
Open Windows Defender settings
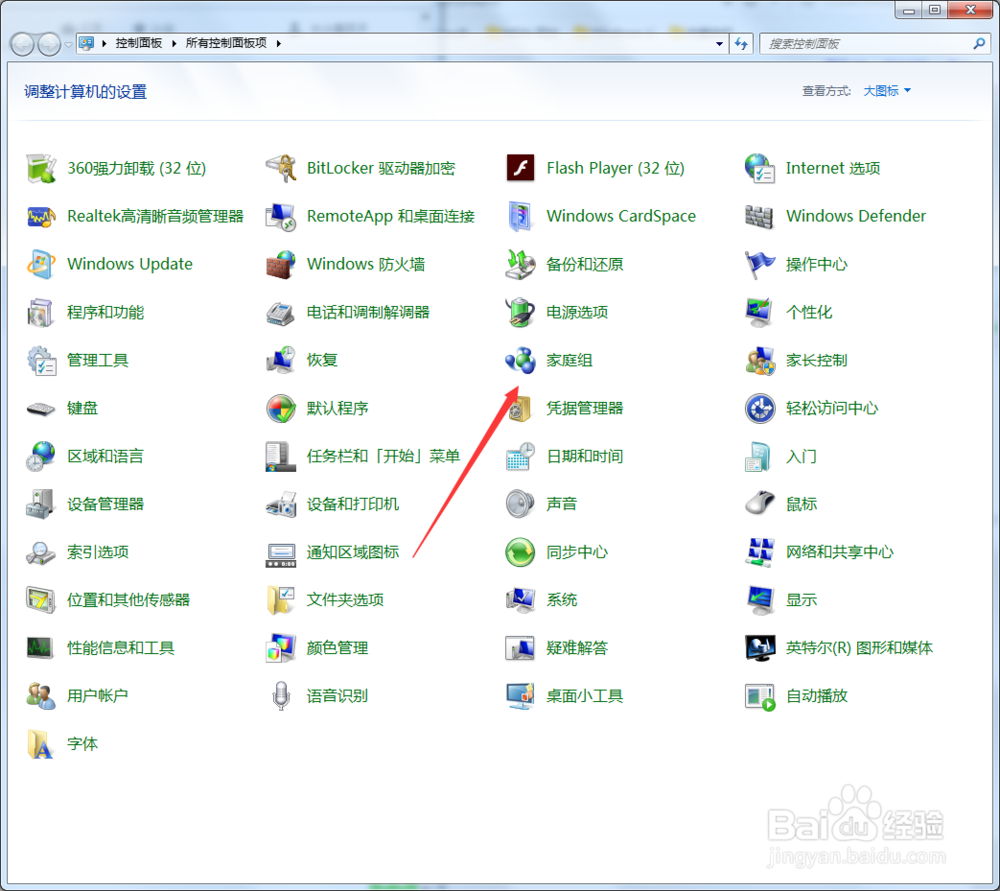coord(856,216)
